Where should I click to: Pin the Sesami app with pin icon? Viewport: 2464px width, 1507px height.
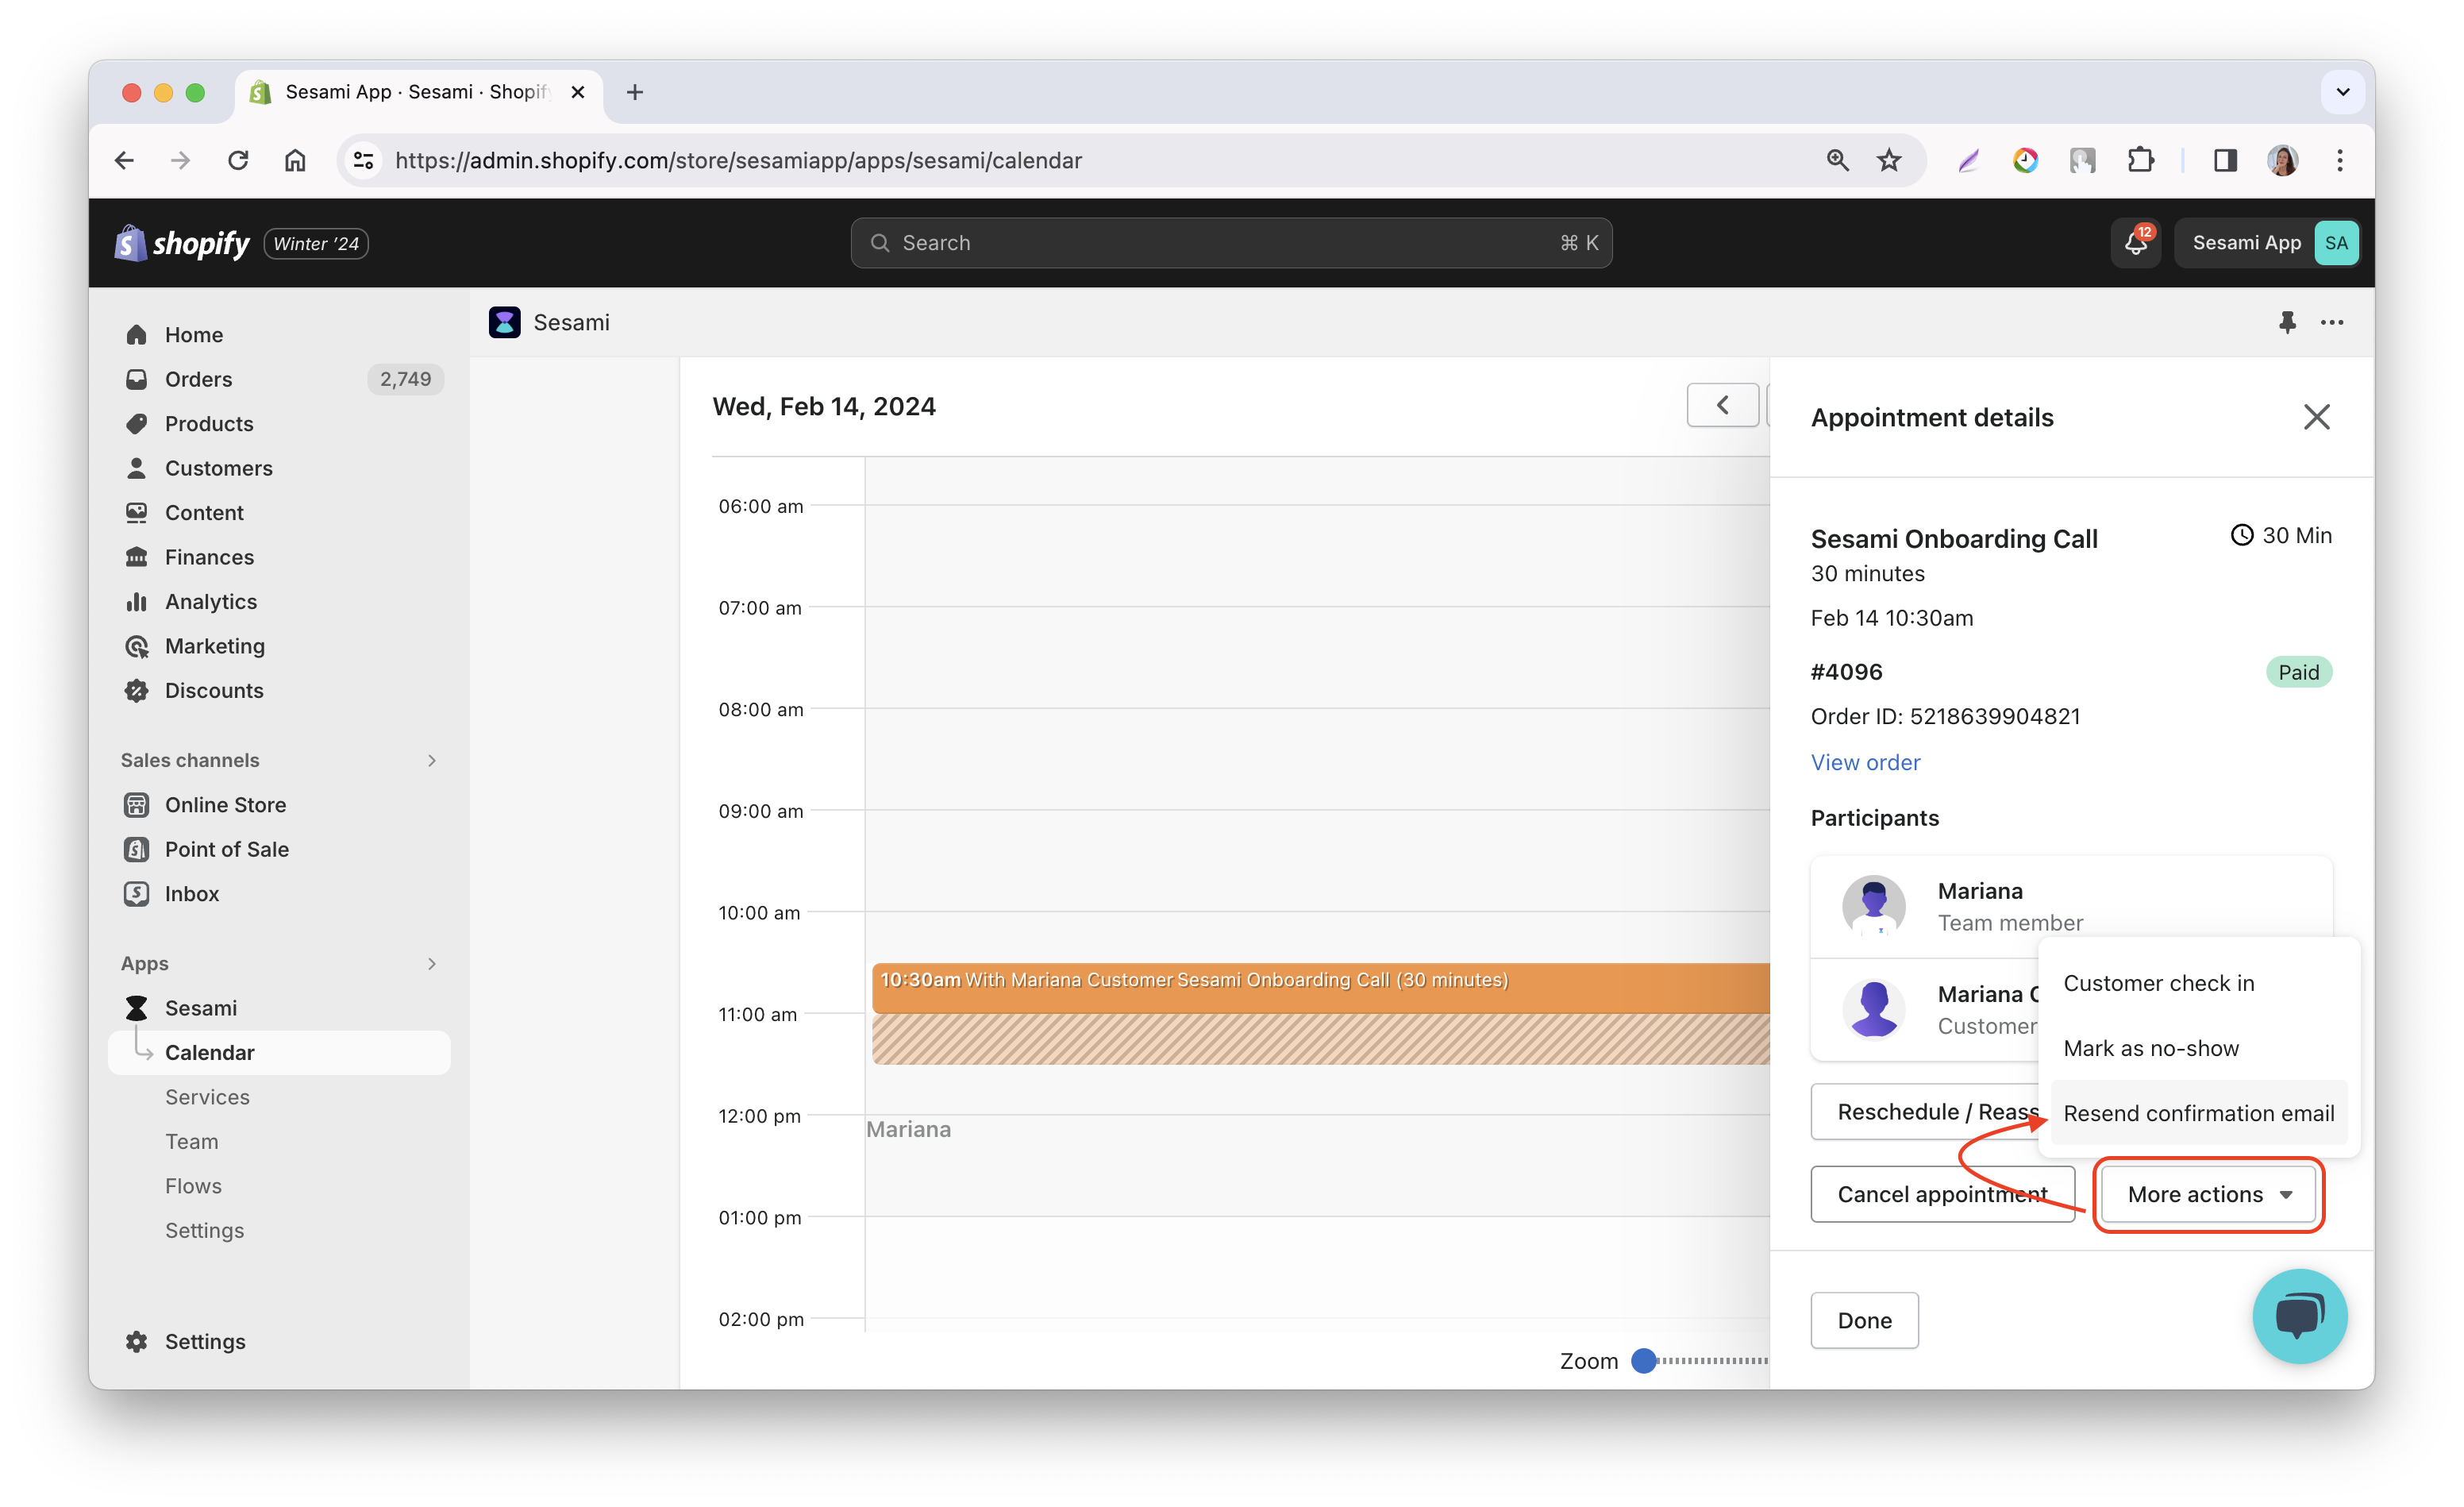click(2286, 322)
